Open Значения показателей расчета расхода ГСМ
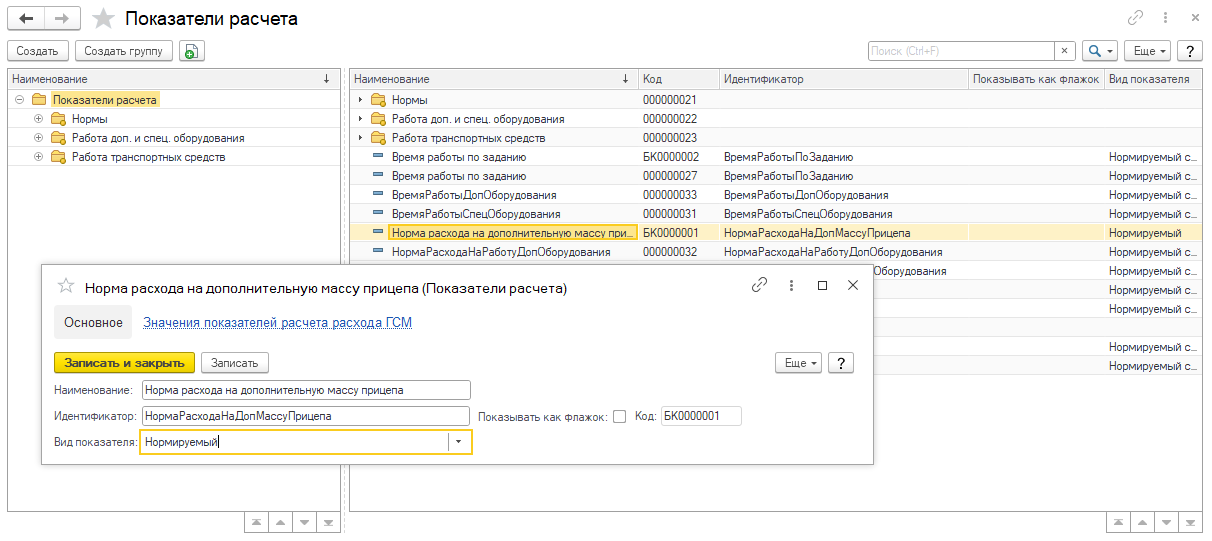The width and height of the screenshot is (1212, 541). pos(277,323)
